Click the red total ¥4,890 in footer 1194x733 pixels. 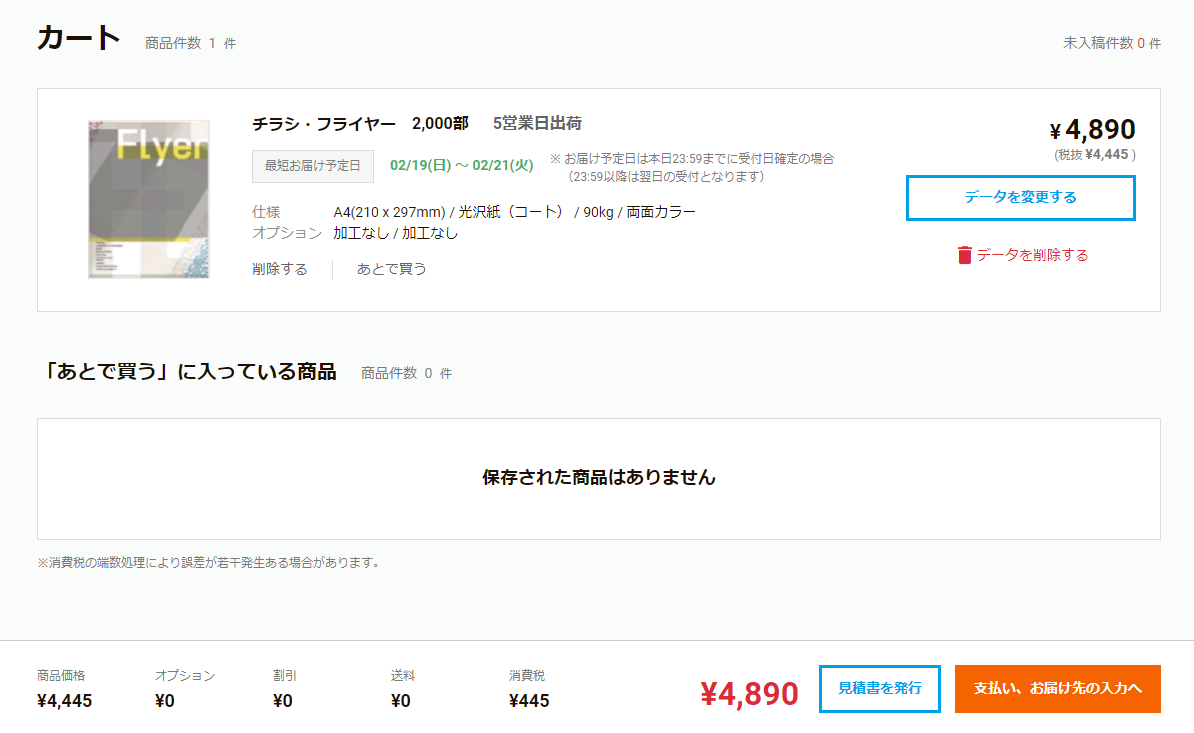(x=749, y=693)
